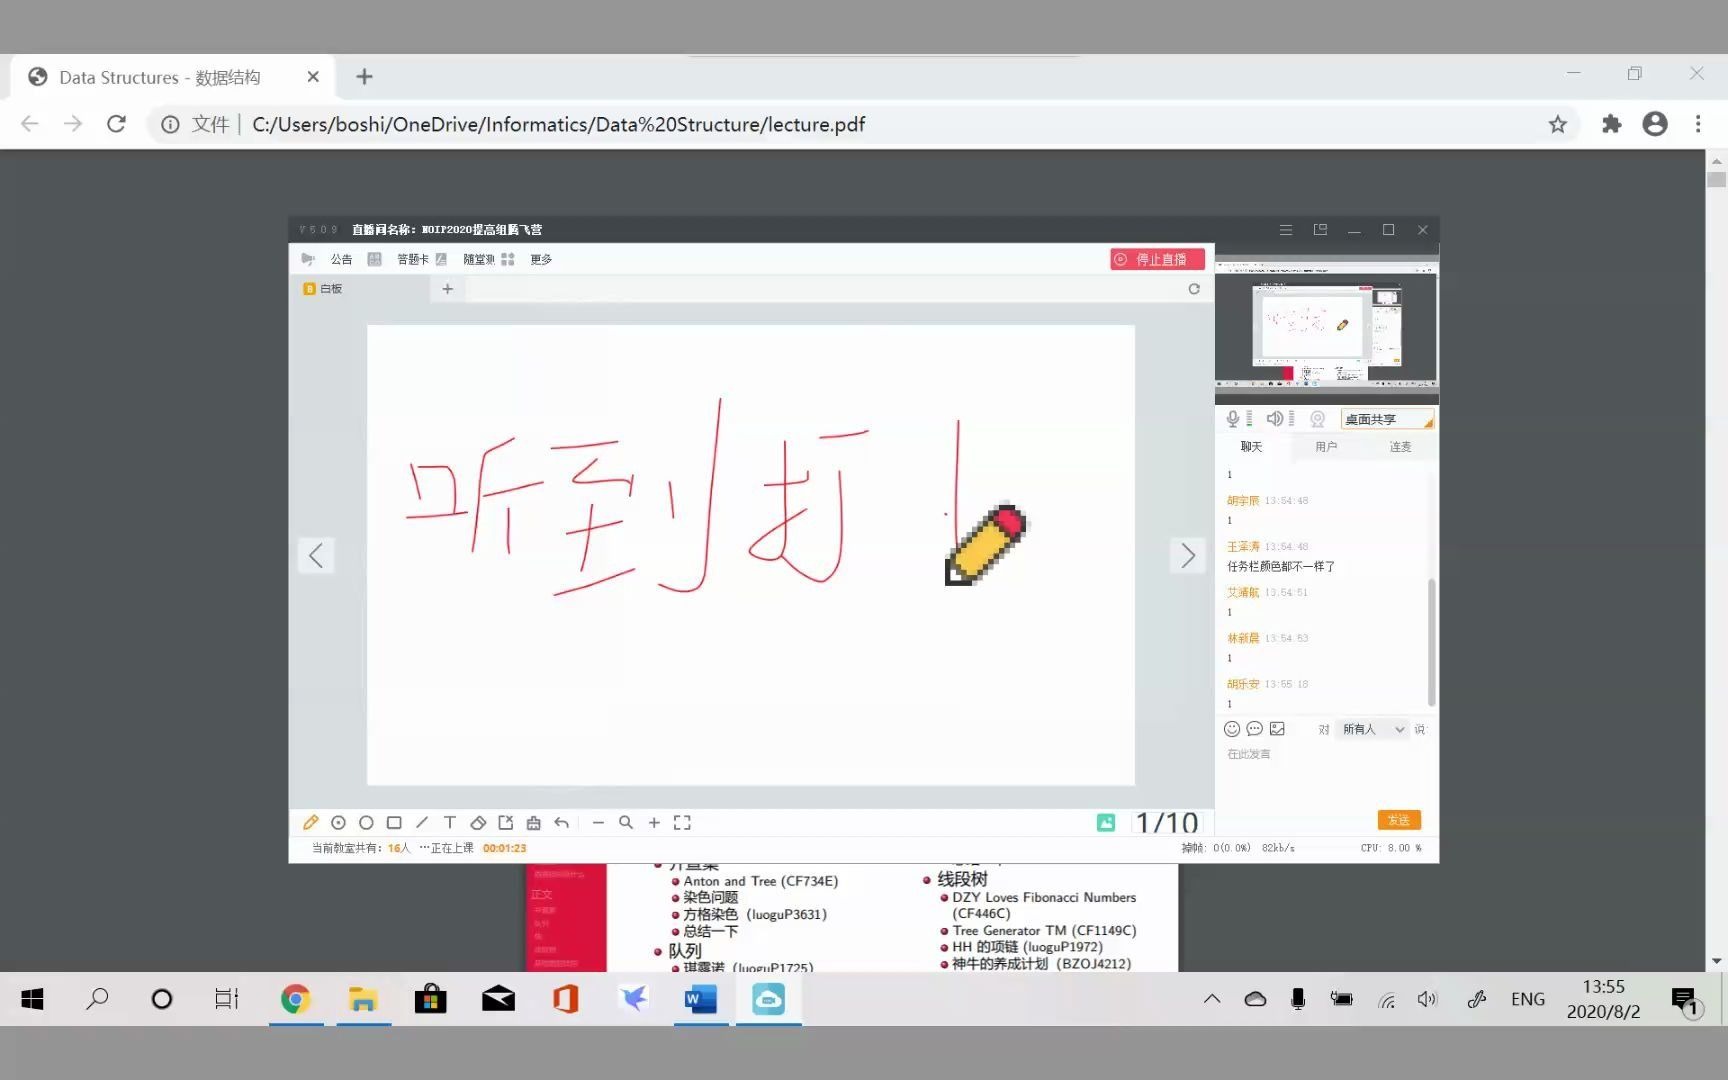Toggle the webcam icon in live panel
Screen dimensions: 1728x1080
[1318, 419]
